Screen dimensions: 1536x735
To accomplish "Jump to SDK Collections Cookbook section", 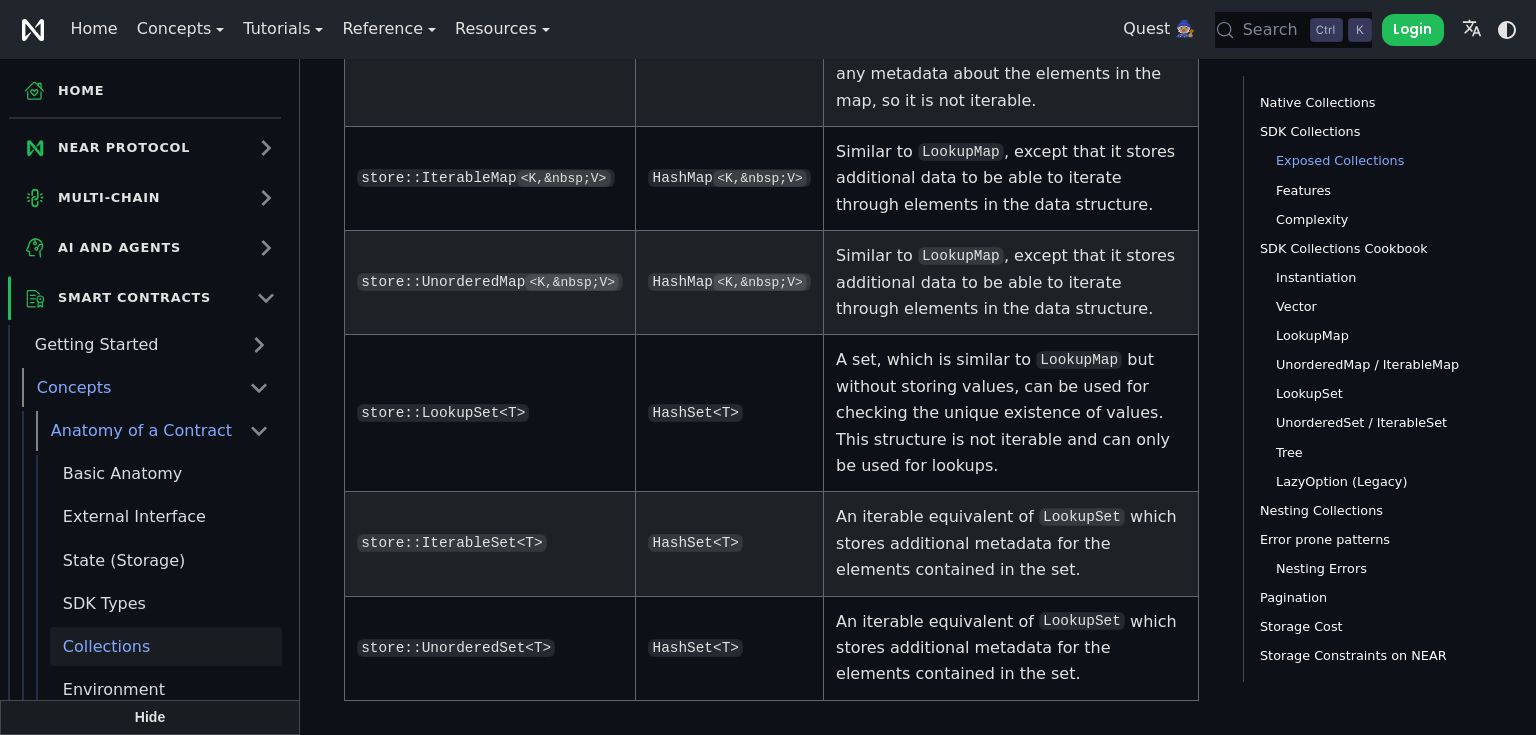I will [x=1343, y=248].
